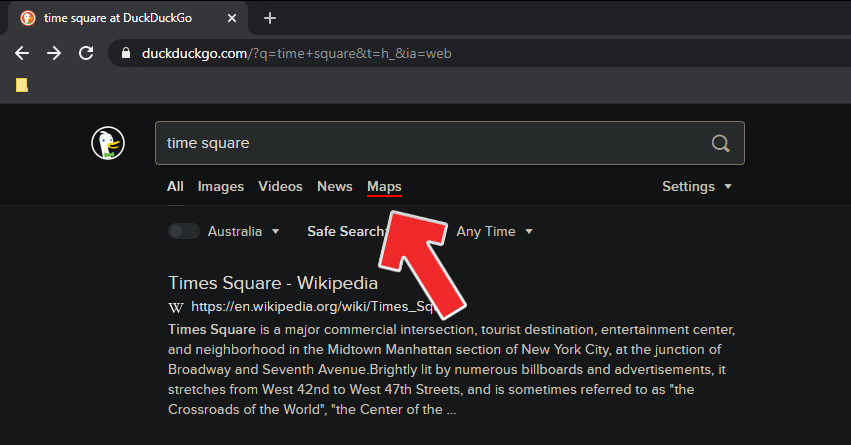
Task: Open the Safe Search dropdown
Action: pos(346,231)
